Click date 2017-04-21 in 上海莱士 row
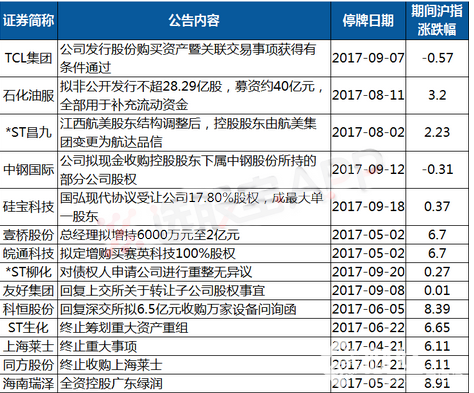Image resolution: width=474 pixels, height=393 pixels. 368,346
